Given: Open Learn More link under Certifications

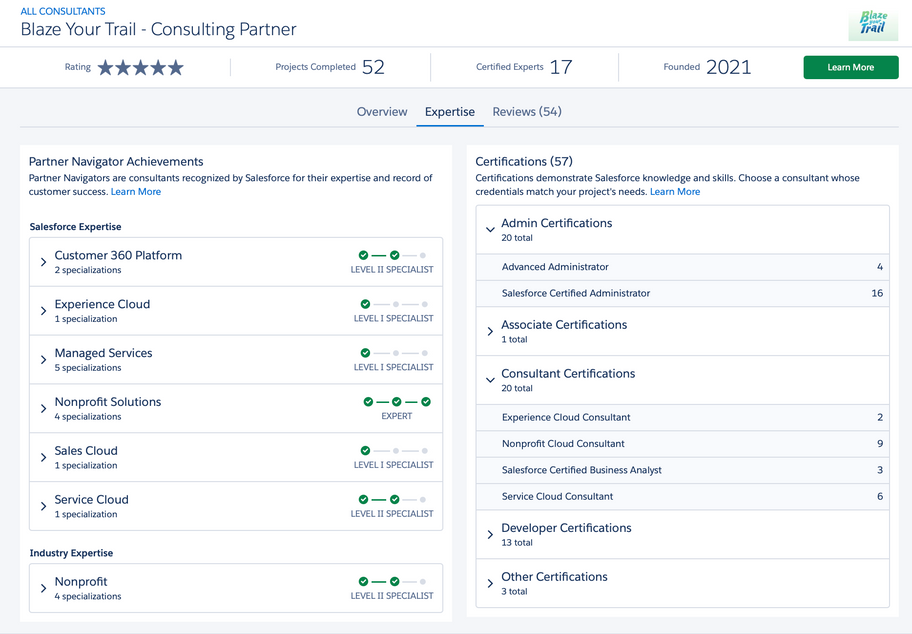Looking at the screenshot, I should pyautogui.click(x=675, y=192).
